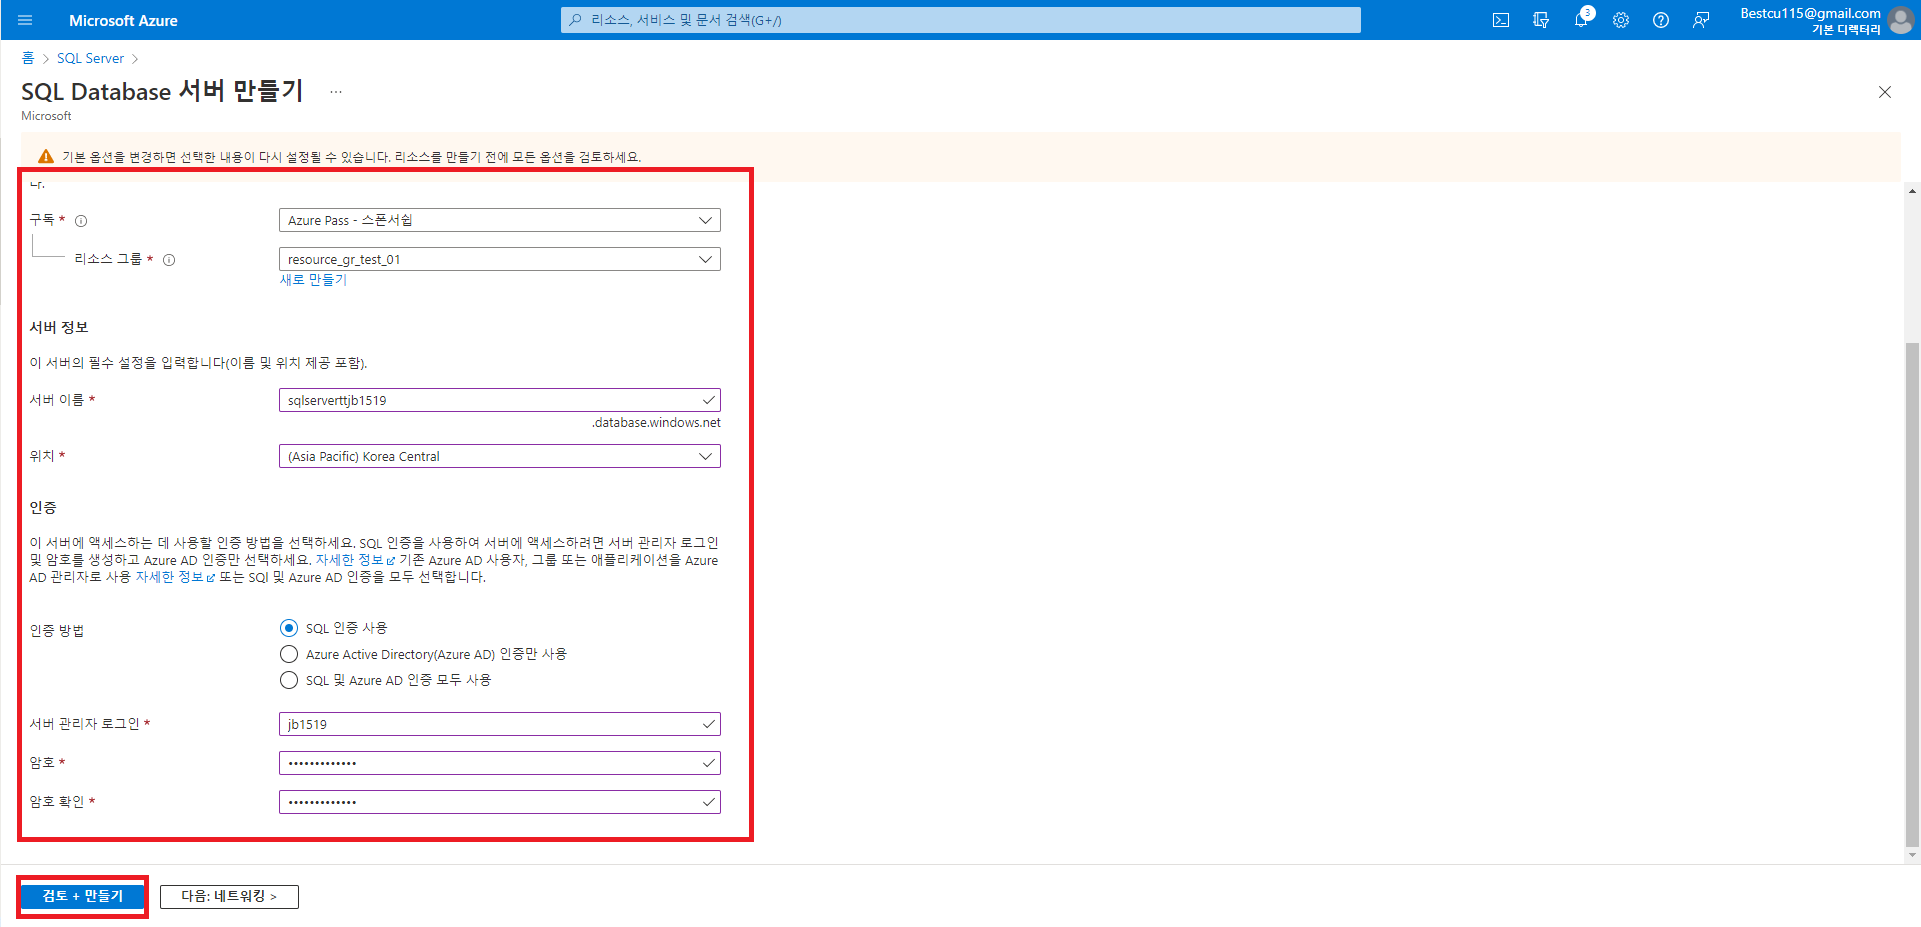Click the vertical scrollbar thumb of the form

pos(1912,595)
